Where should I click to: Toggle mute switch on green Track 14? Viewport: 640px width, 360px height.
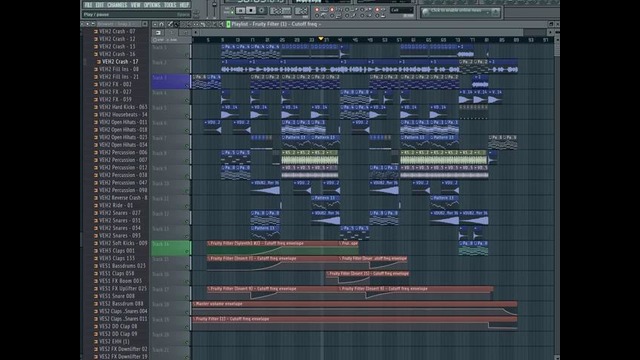pos(187,251)
